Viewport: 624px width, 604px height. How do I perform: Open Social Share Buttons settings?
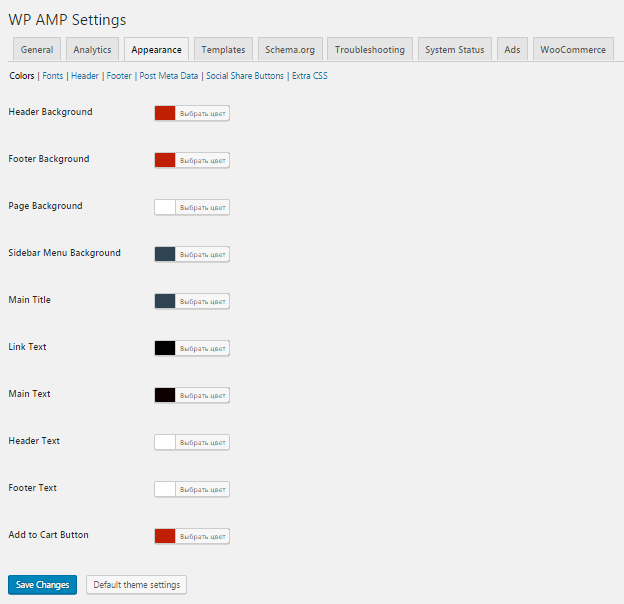point(245,76)
